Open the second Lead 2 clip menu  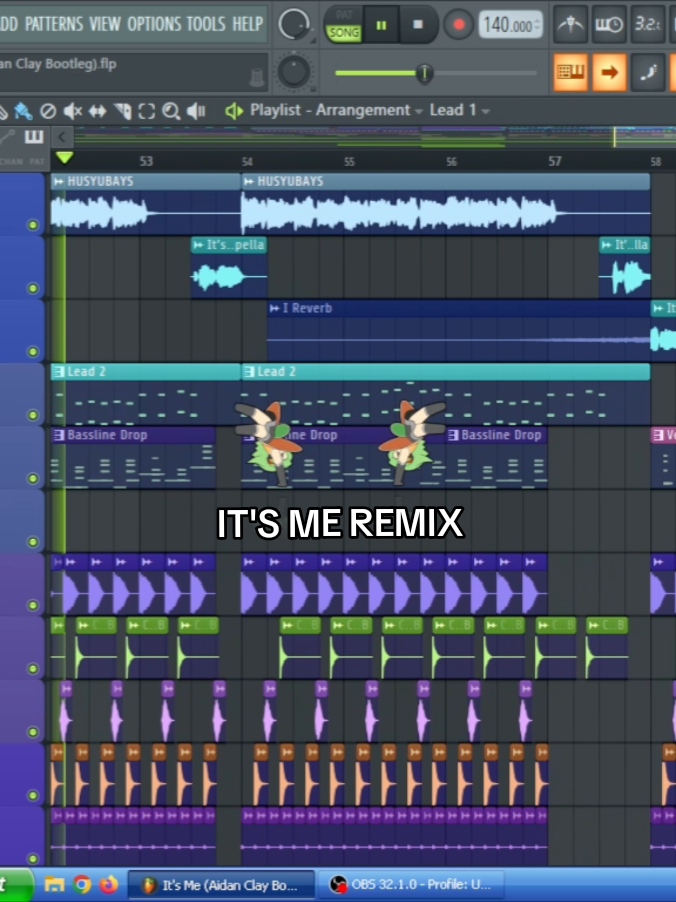coord(249,372)
